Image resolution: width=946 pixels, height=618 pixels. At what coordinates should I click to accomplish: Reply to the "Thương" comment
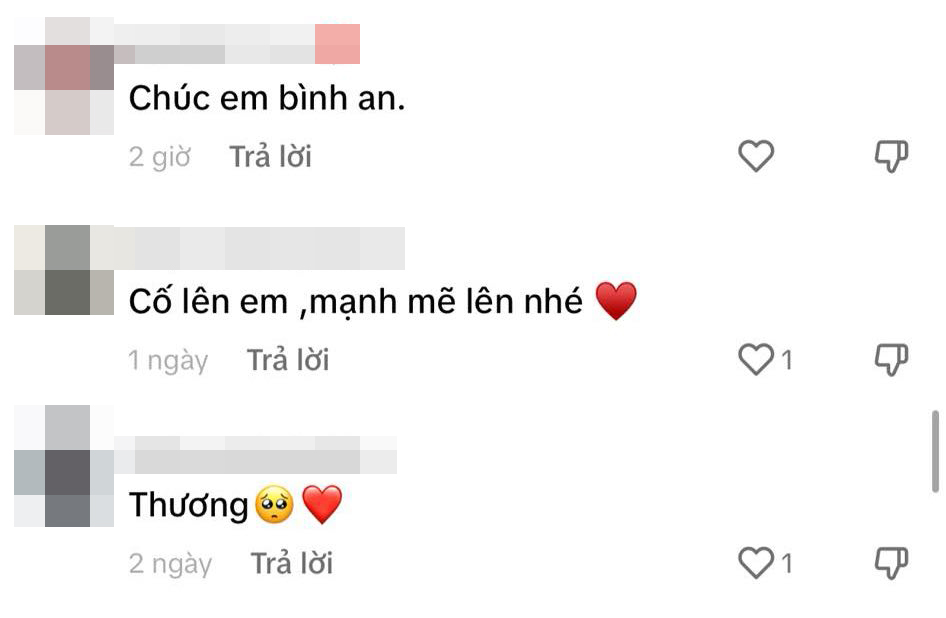(291, 564)
